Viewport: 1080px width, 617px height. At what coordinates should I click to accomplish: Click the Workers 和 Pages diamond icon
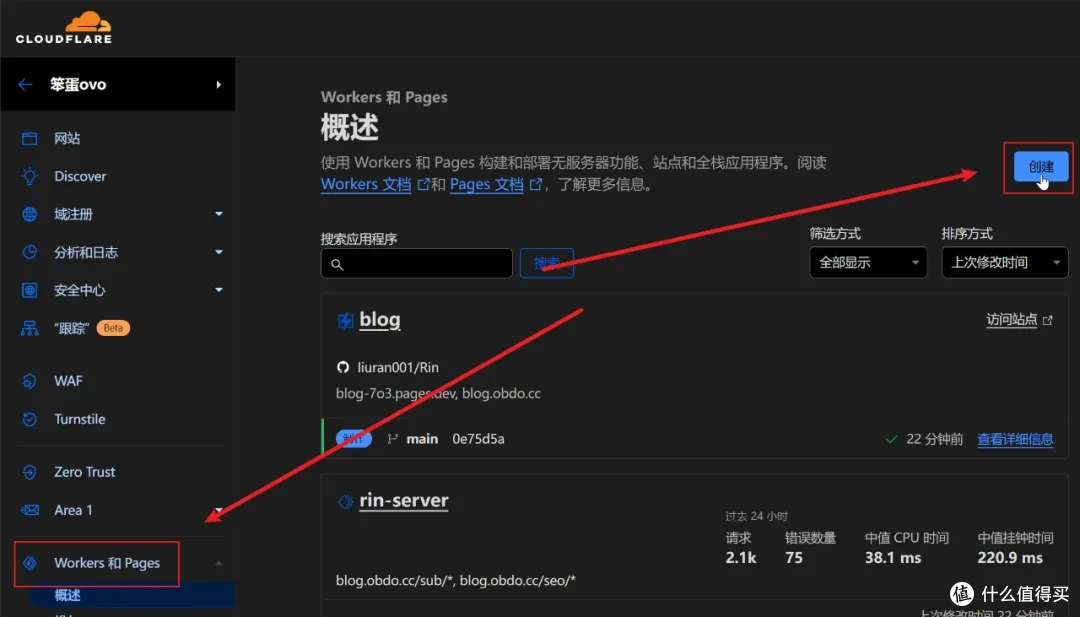click(x=30, y=563)
